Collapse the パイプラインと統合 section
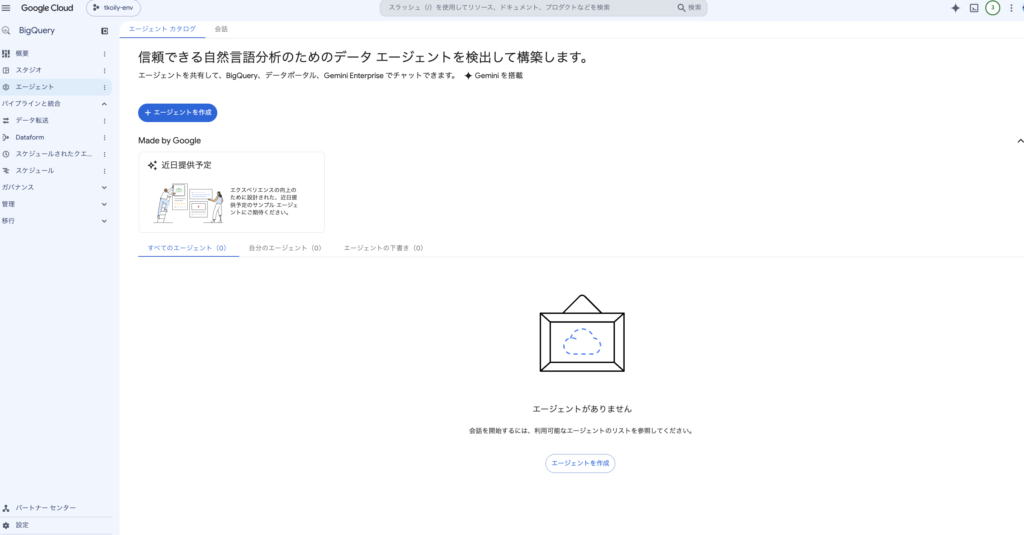 point(104,104)
